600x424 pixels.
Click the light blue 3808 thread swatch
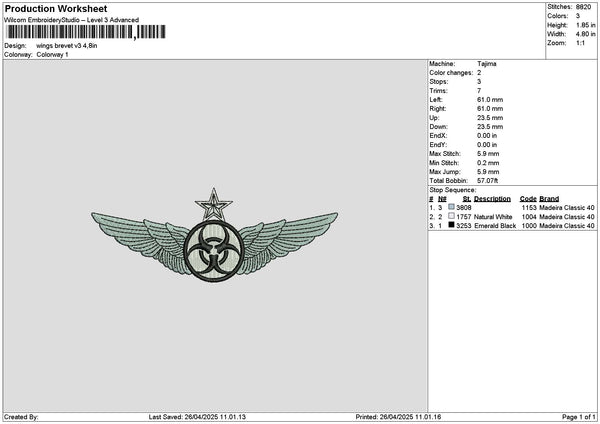coord(452,207)
